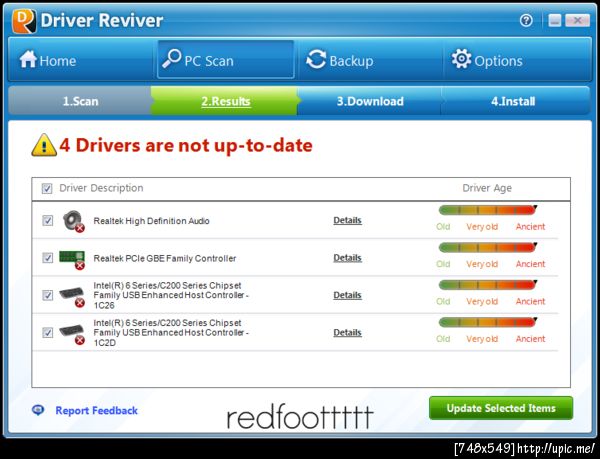Close the Driver Reviver window

[577, 20]
